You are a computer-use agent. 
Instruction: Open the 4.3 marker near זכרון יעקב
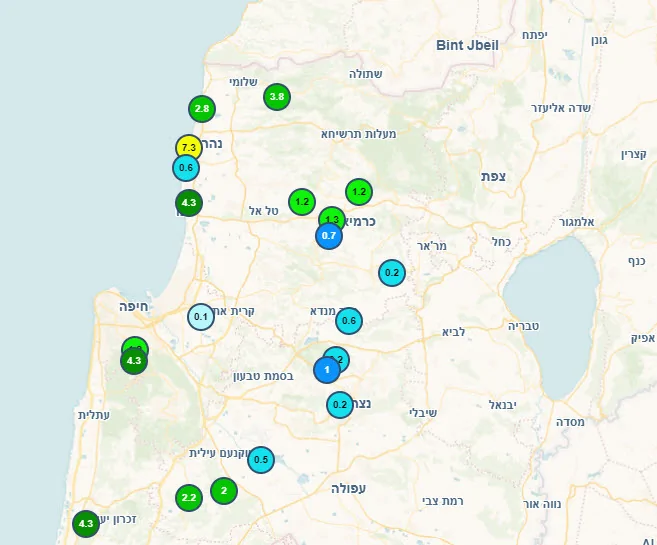tap(86, 523)
